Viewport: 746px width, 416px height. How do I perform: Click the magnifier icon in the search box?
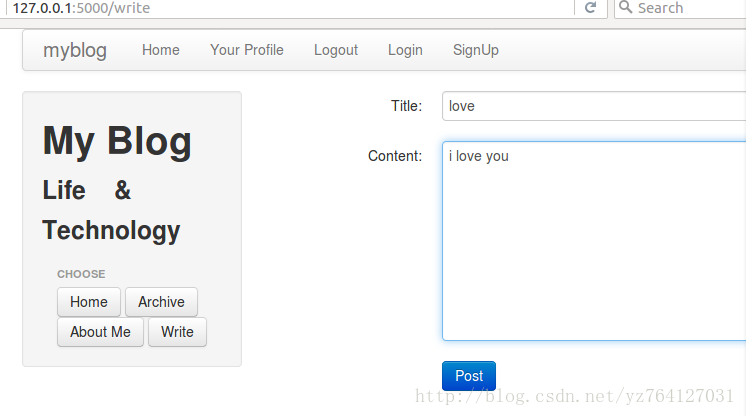click(x=626, y=7)
